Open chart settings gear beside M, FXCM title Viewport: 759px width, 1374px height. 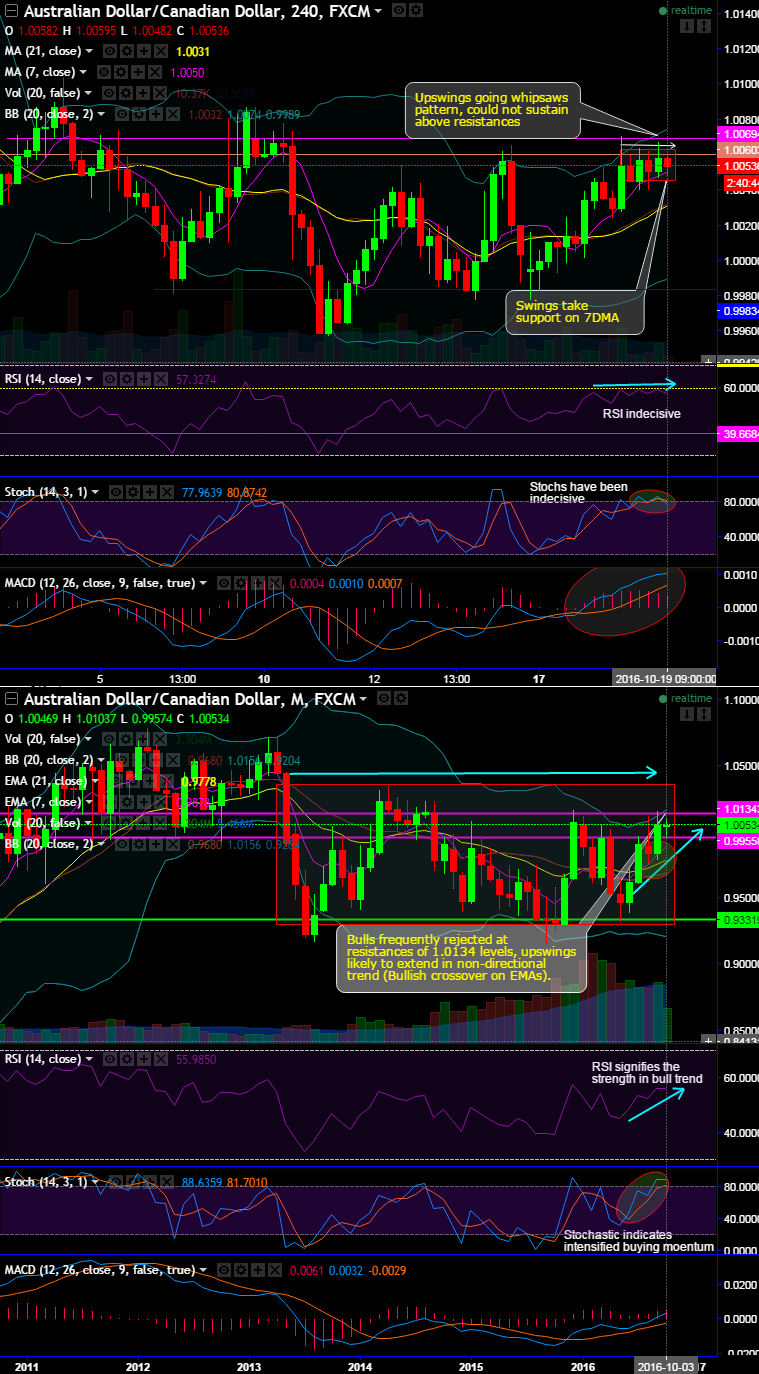[401, 698]
